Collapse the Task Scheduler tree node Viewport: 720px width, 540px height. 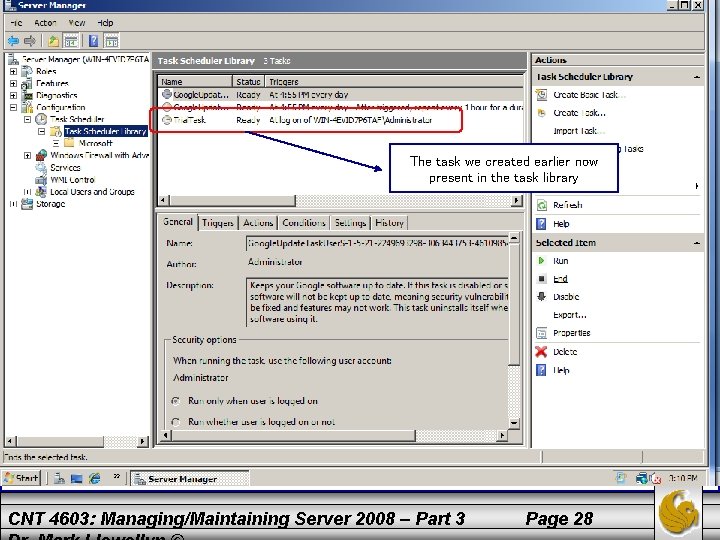27,119
